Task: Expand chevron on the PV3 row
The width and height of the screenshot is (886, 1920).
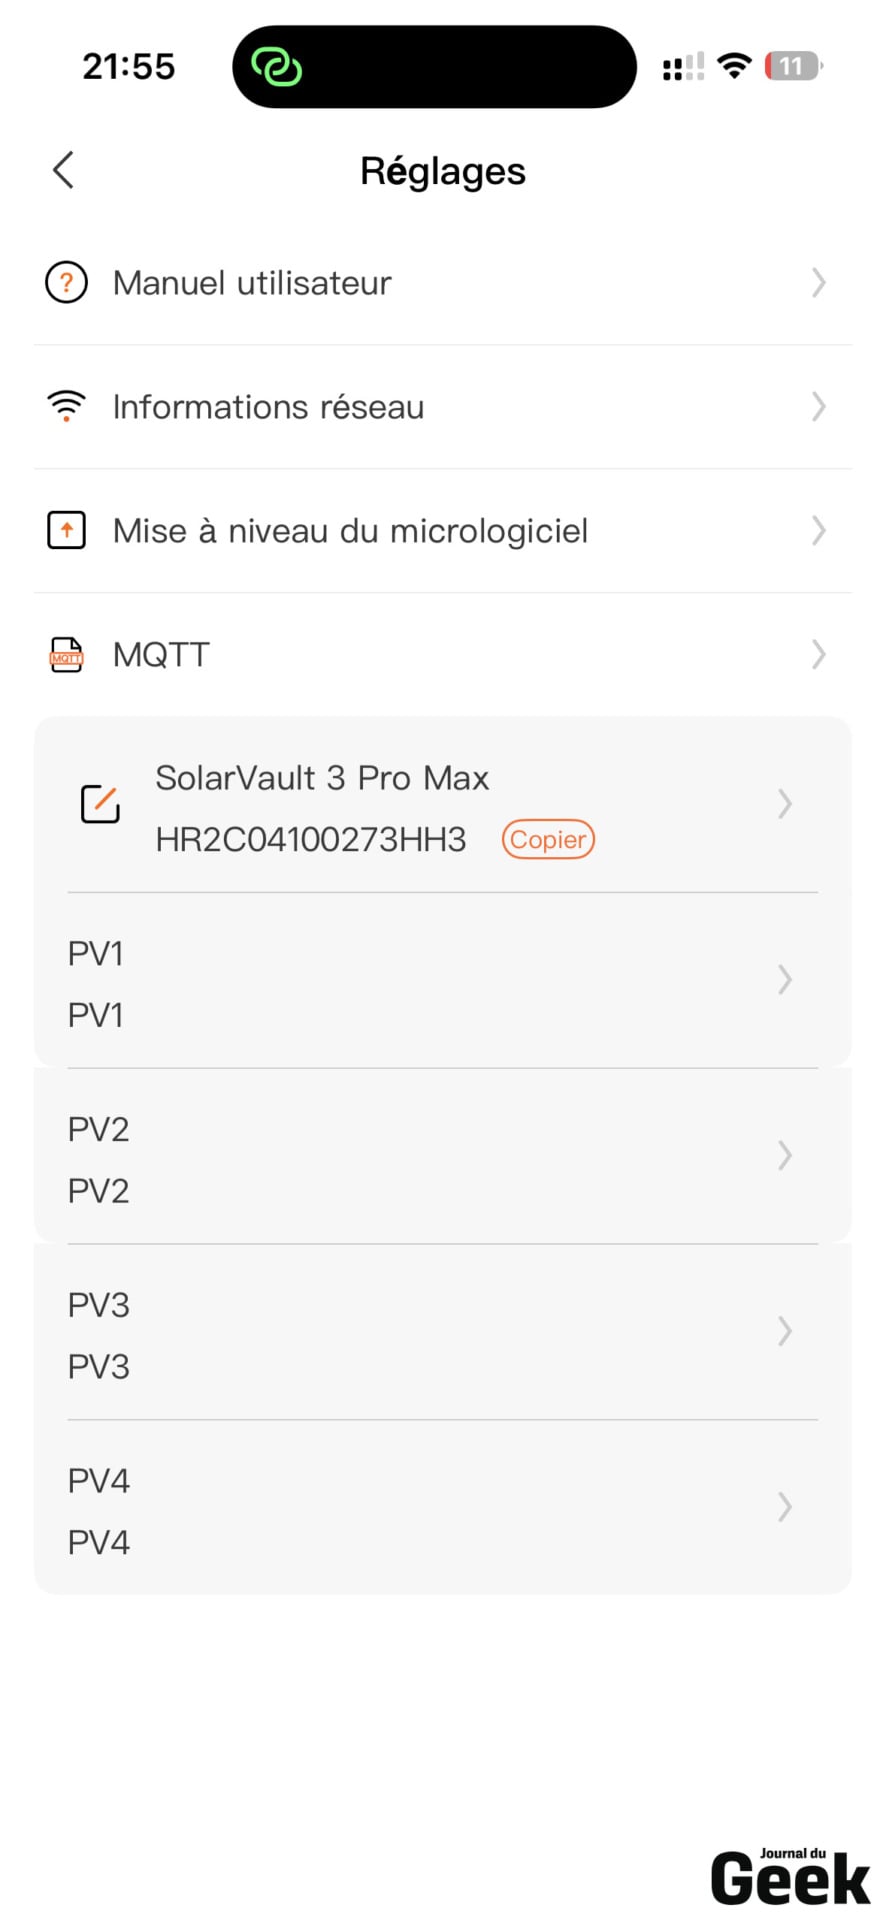Action: (x=785, y=1331)
